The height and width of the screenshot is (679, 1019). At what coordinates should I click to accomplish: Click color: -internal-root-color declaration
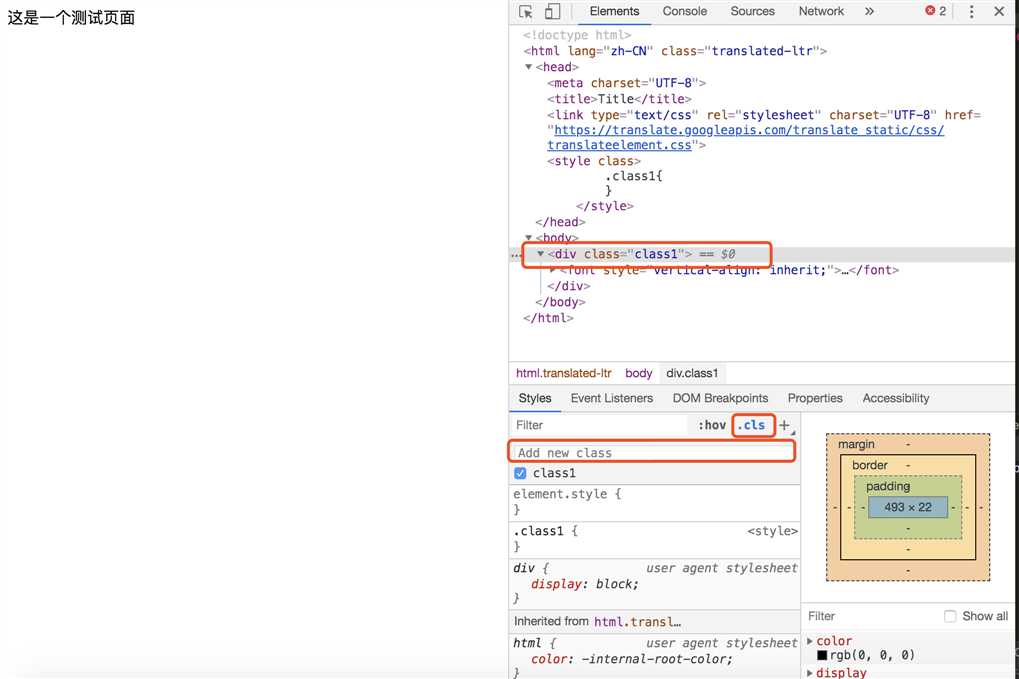point(631,659)
